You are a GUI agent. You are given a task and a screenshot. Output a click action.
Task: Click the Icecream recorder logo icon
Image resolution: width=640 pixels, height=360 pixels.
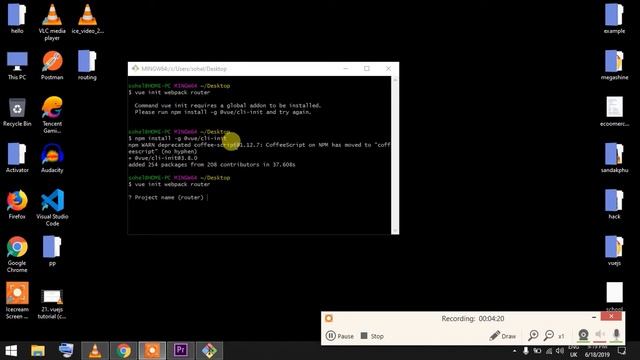click(329, 318)
